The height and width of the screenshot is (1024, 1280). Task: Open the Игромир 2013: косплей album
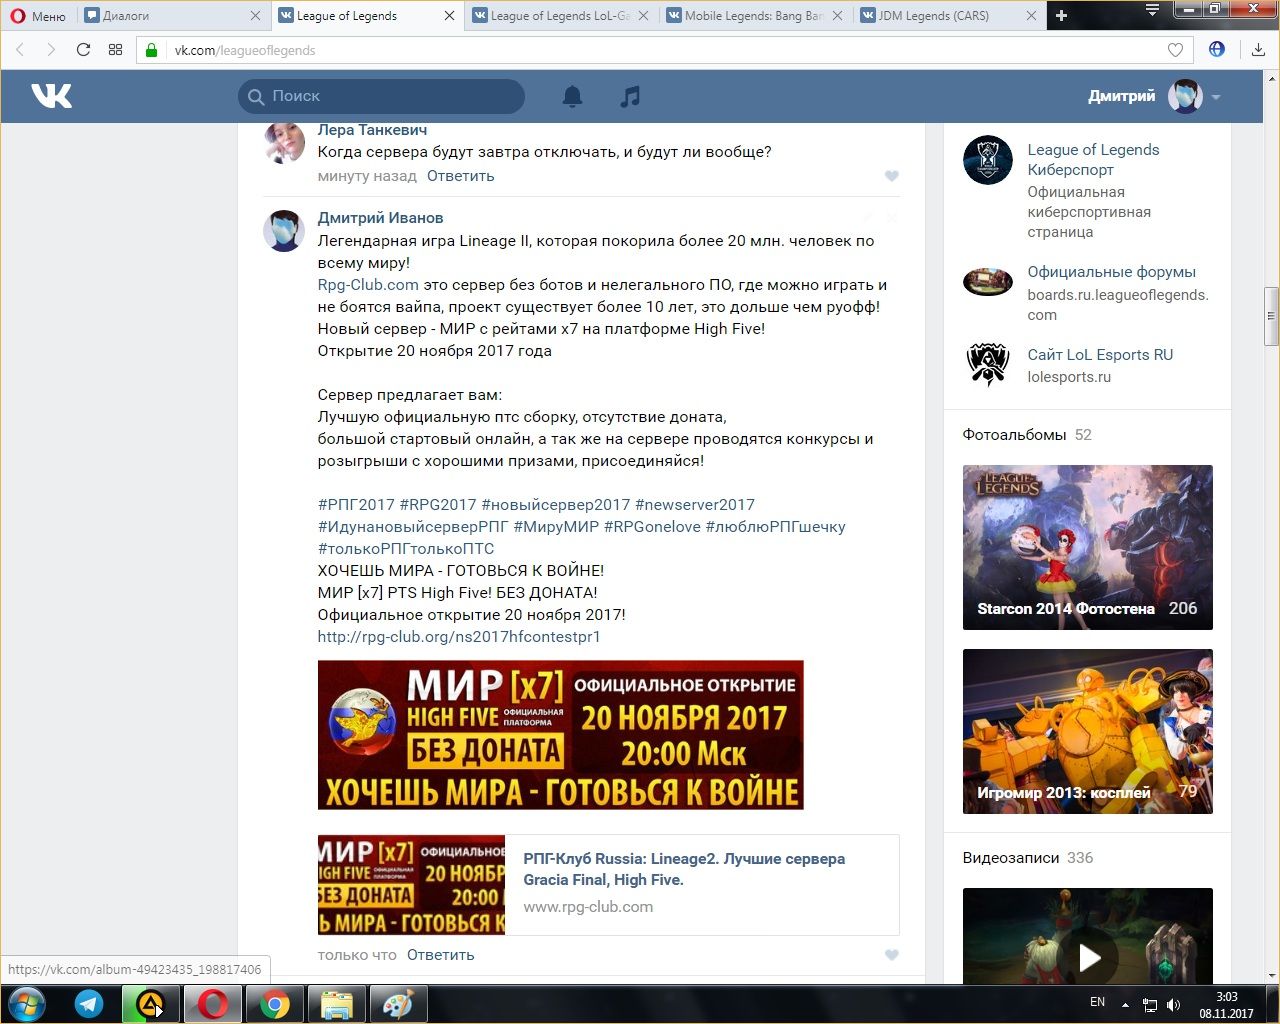coord(1088,731)
